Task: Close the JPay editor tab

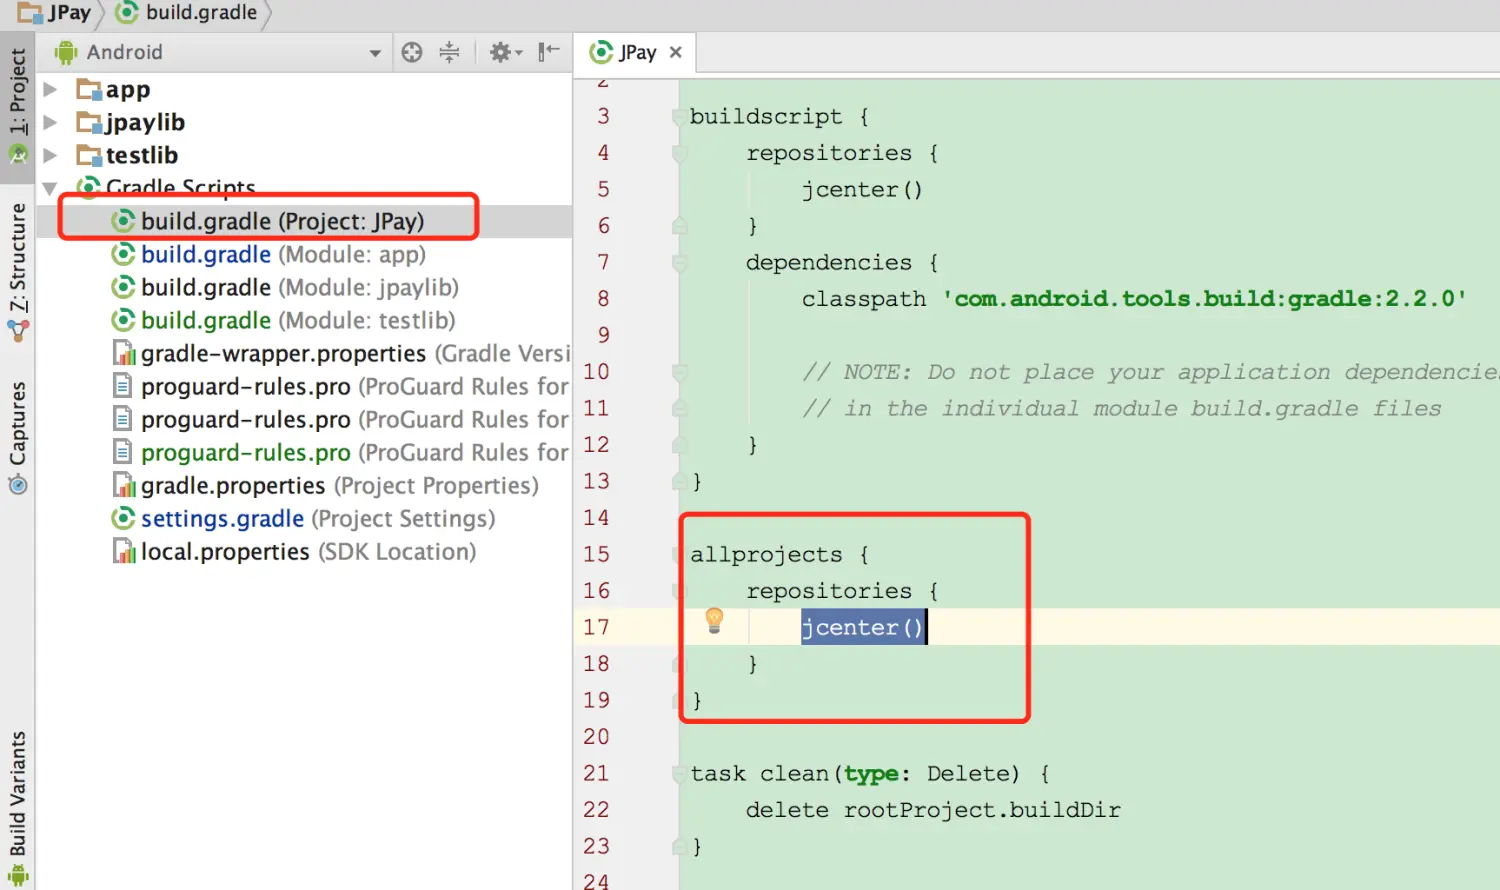Action: [676, 52]
